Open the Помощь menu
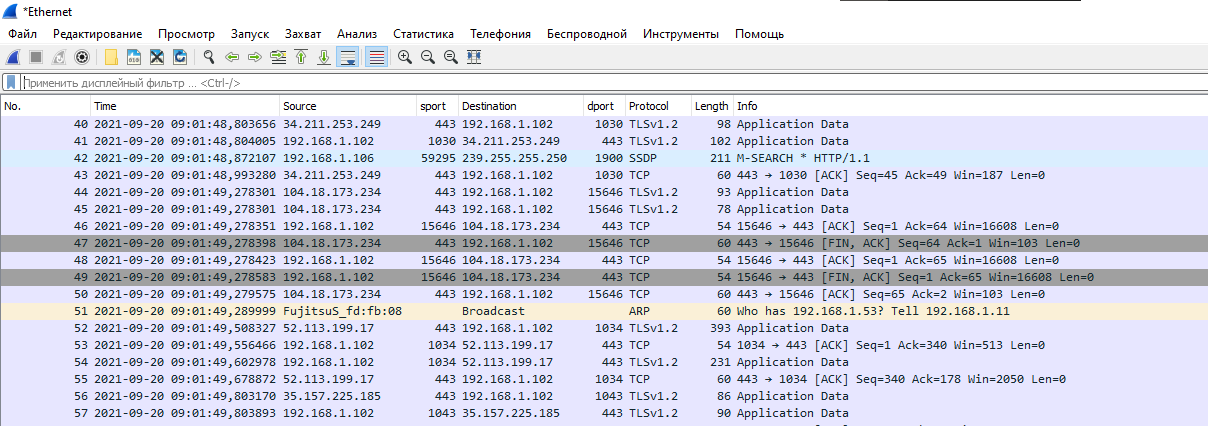The image size is (1208, 426). click(x=759, y=34)
